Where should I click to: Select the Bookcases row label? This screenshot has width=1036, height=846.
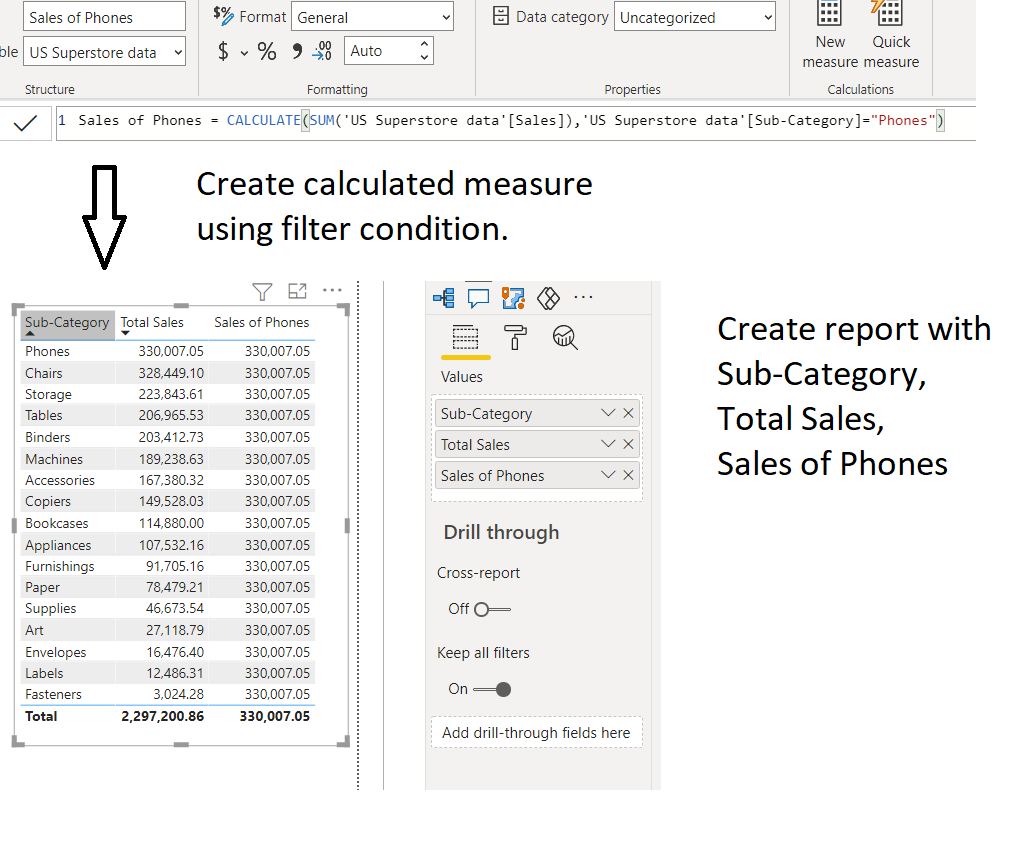57,523
